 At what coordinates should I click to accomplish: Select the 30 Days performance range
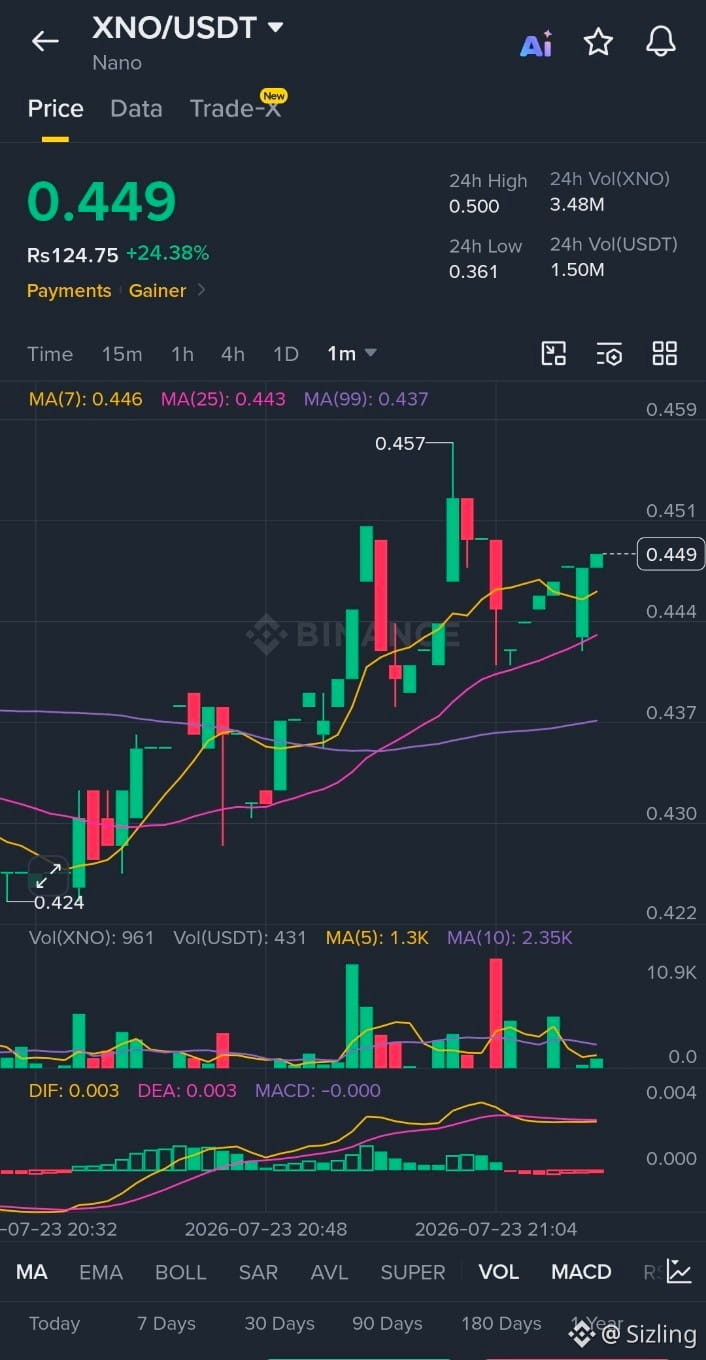pyautogui.click(x=279, y=1323)
